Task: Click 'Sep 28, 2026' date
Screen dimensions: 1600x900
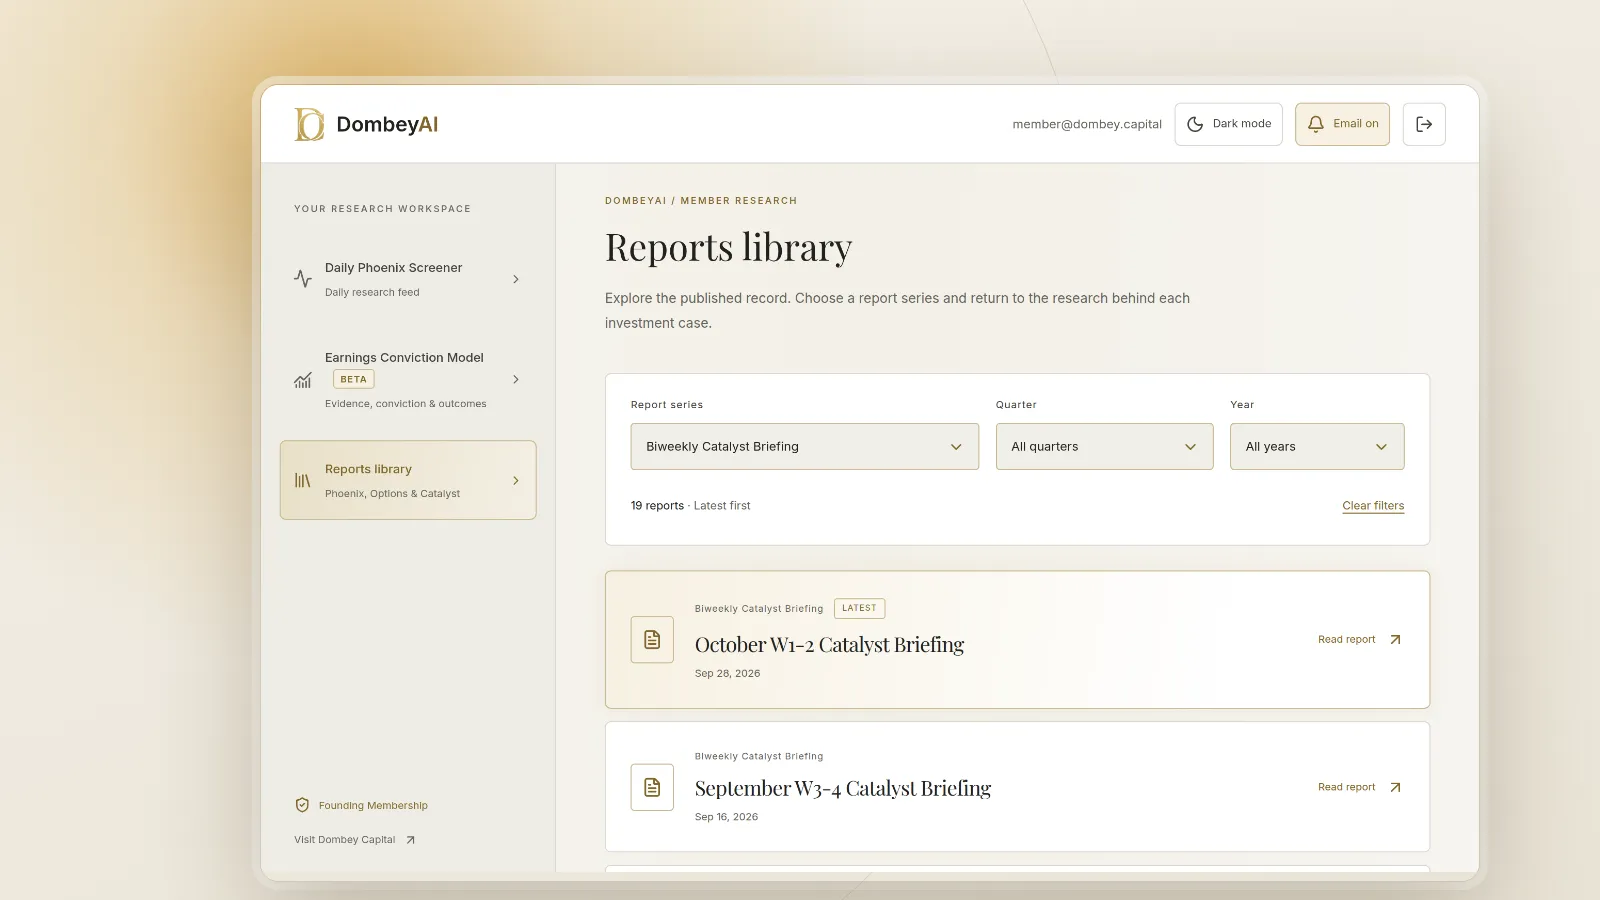Action: click(x=728, y=674)
